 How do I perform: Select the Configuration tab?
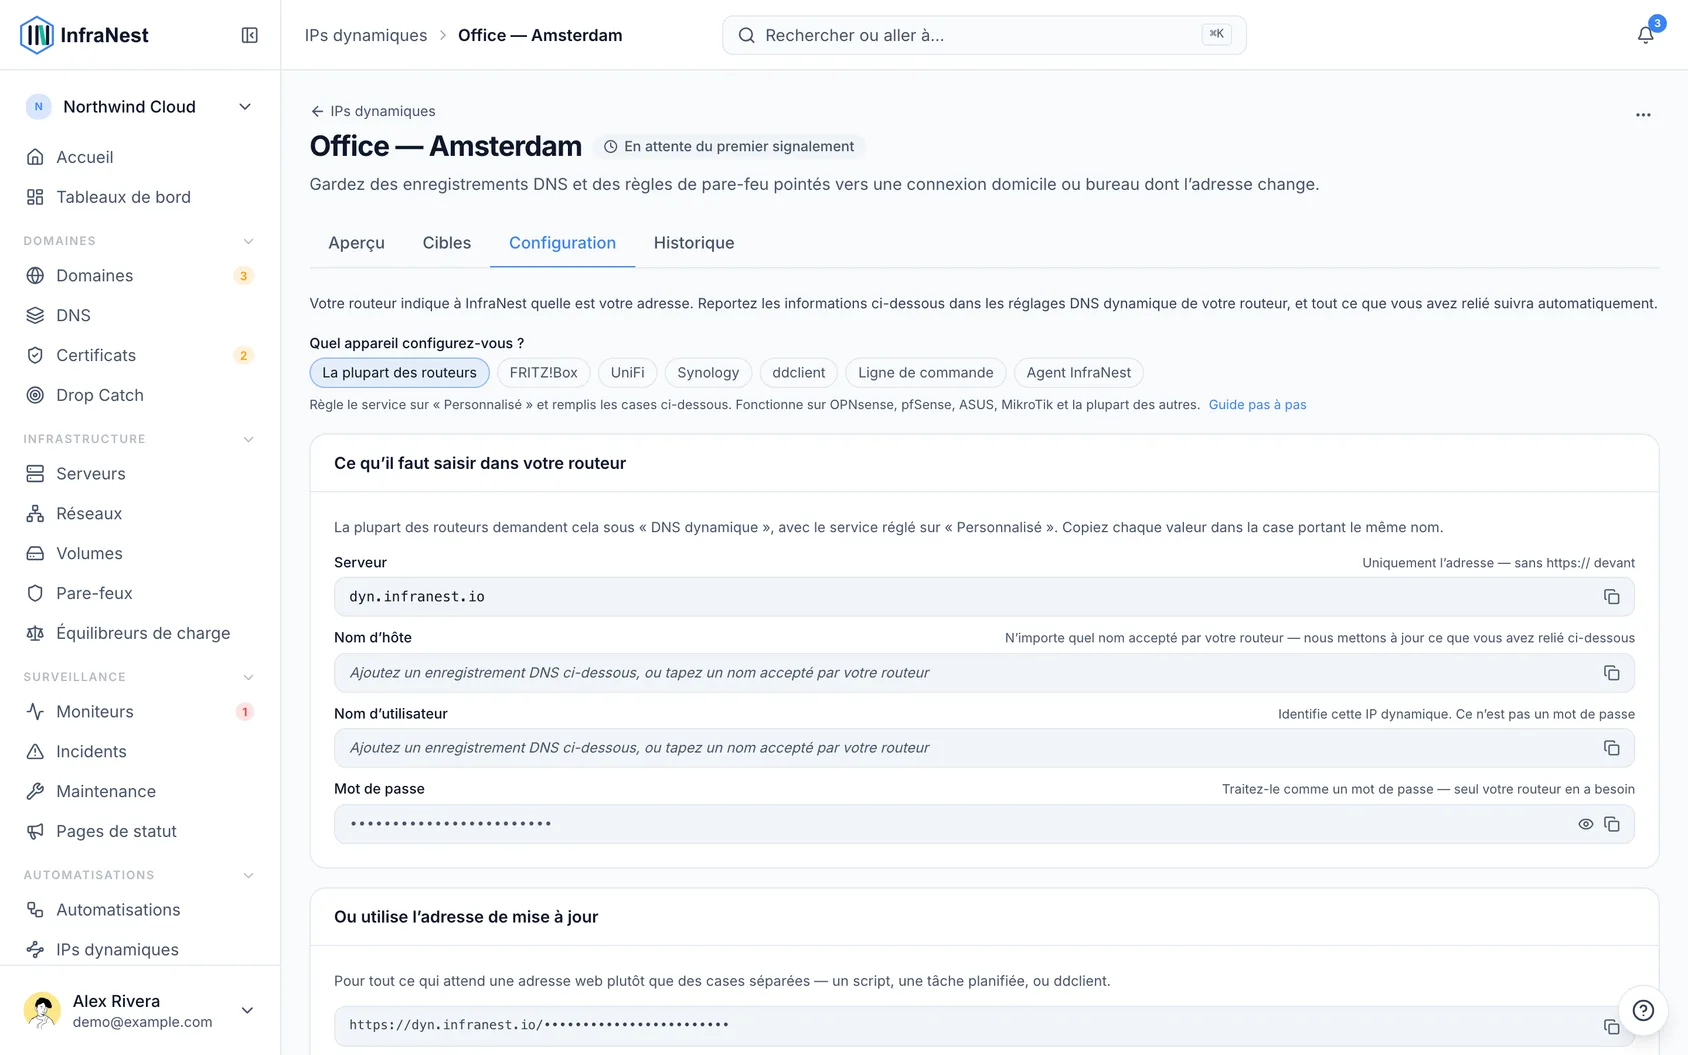pos(562,243)
